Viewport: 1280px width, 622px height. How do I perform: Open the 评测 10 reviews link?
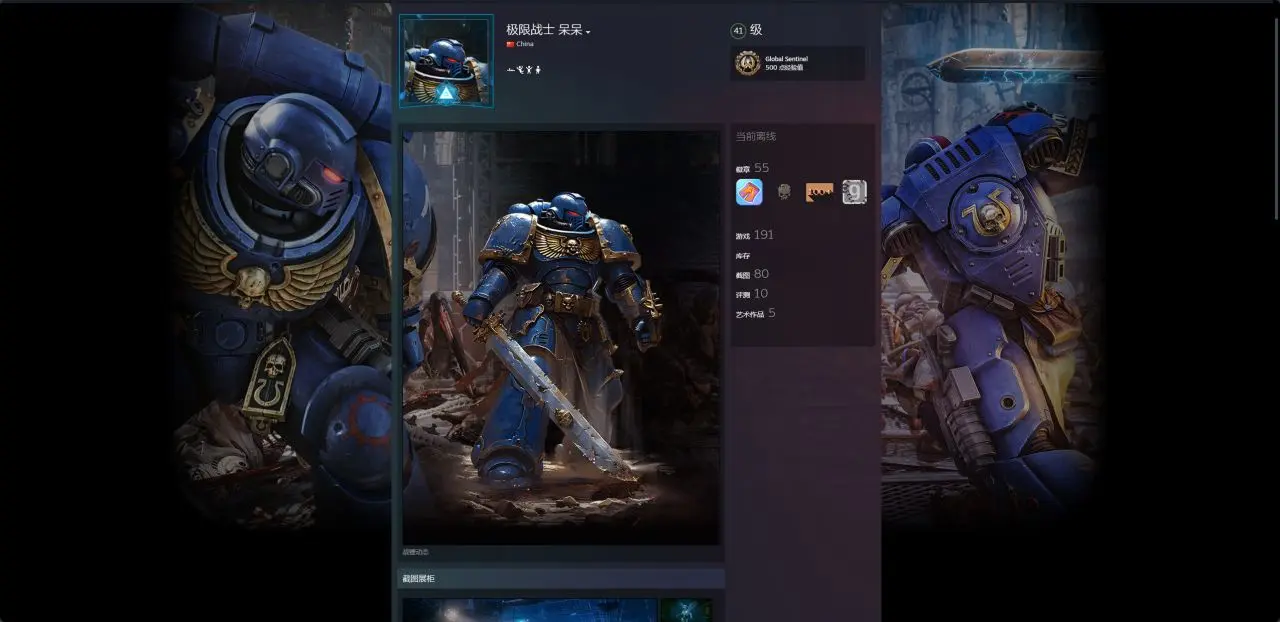click(751, 294)
